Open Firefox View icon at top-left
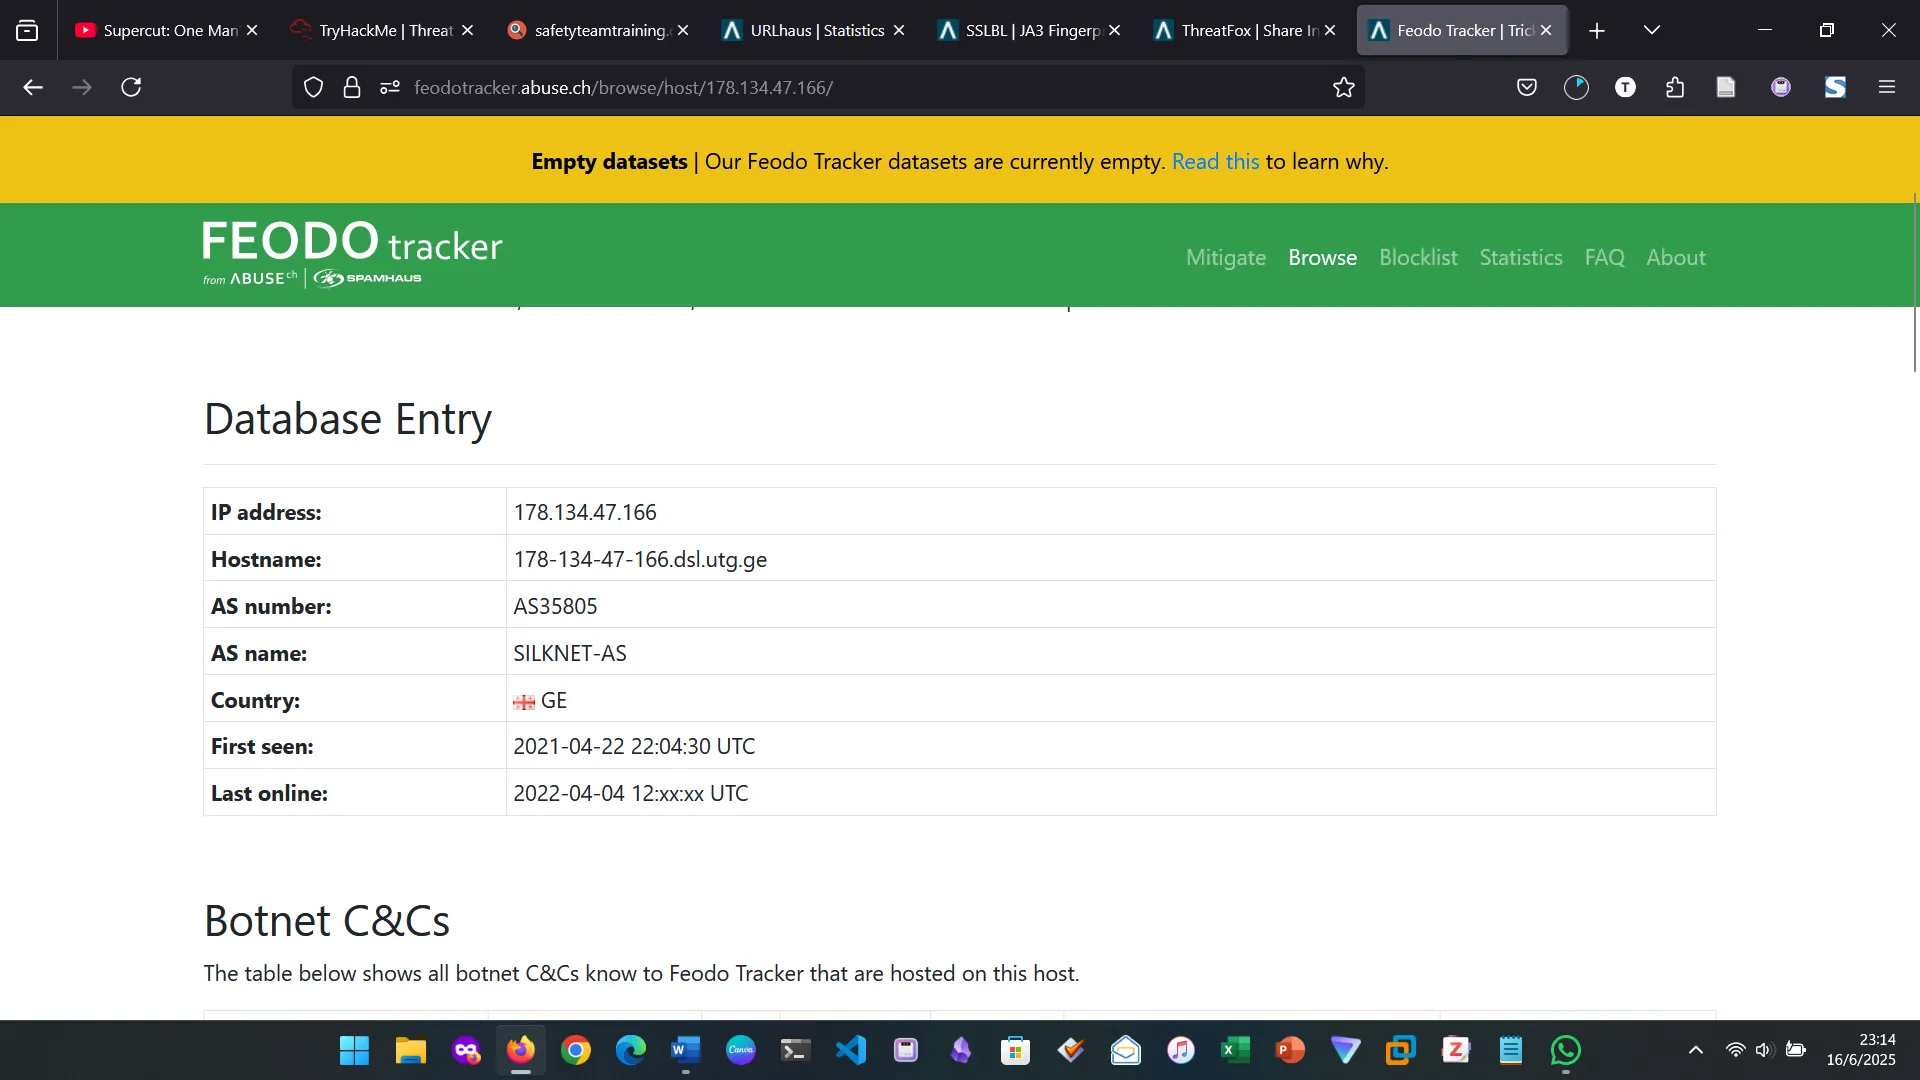The height and width of the screenshot is (1080, 1920). [x=27, y=31]
